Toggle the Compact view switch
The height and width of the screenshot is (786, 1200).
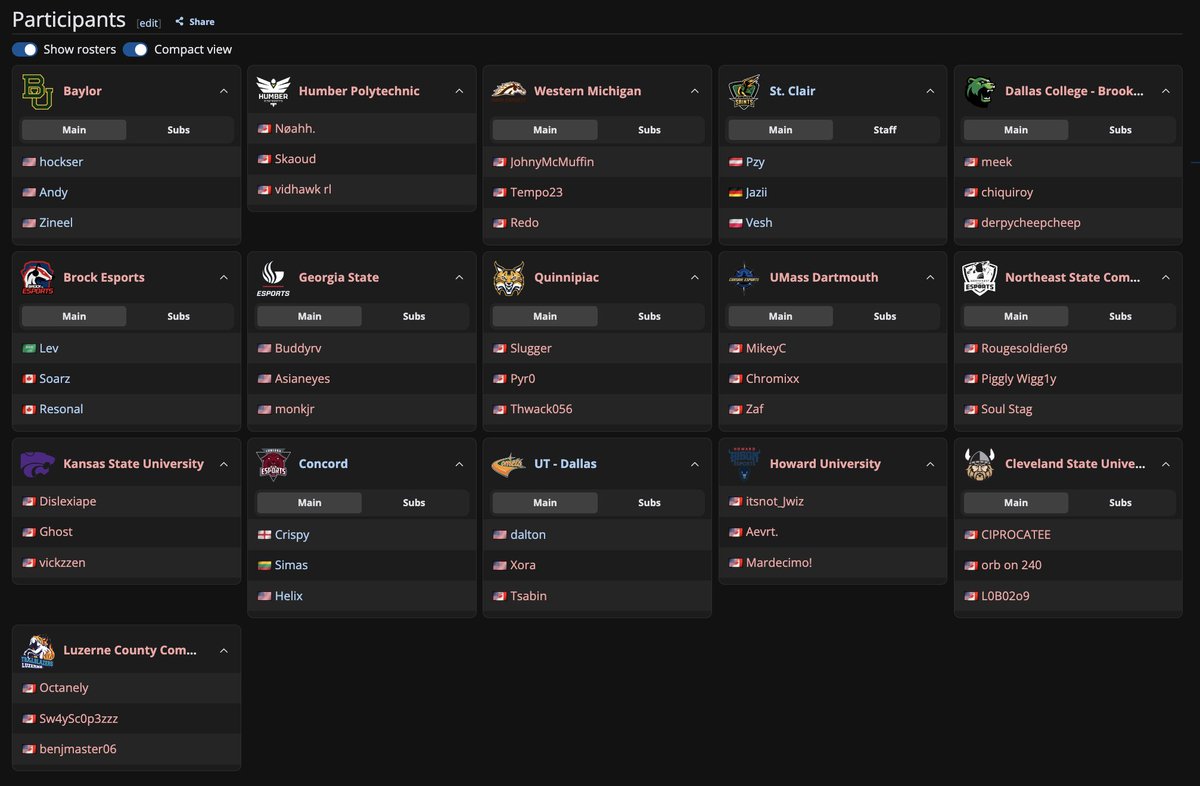[x=135, y=49]
